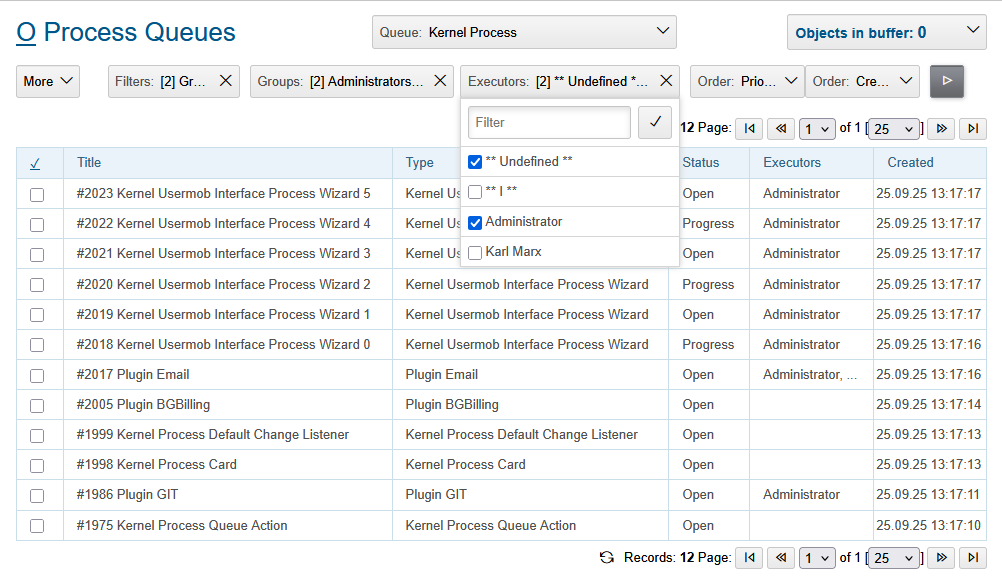Apply executor filter with checkmark button
The width and height of the screenshot is (1002, 582).
tap(655, 122)
